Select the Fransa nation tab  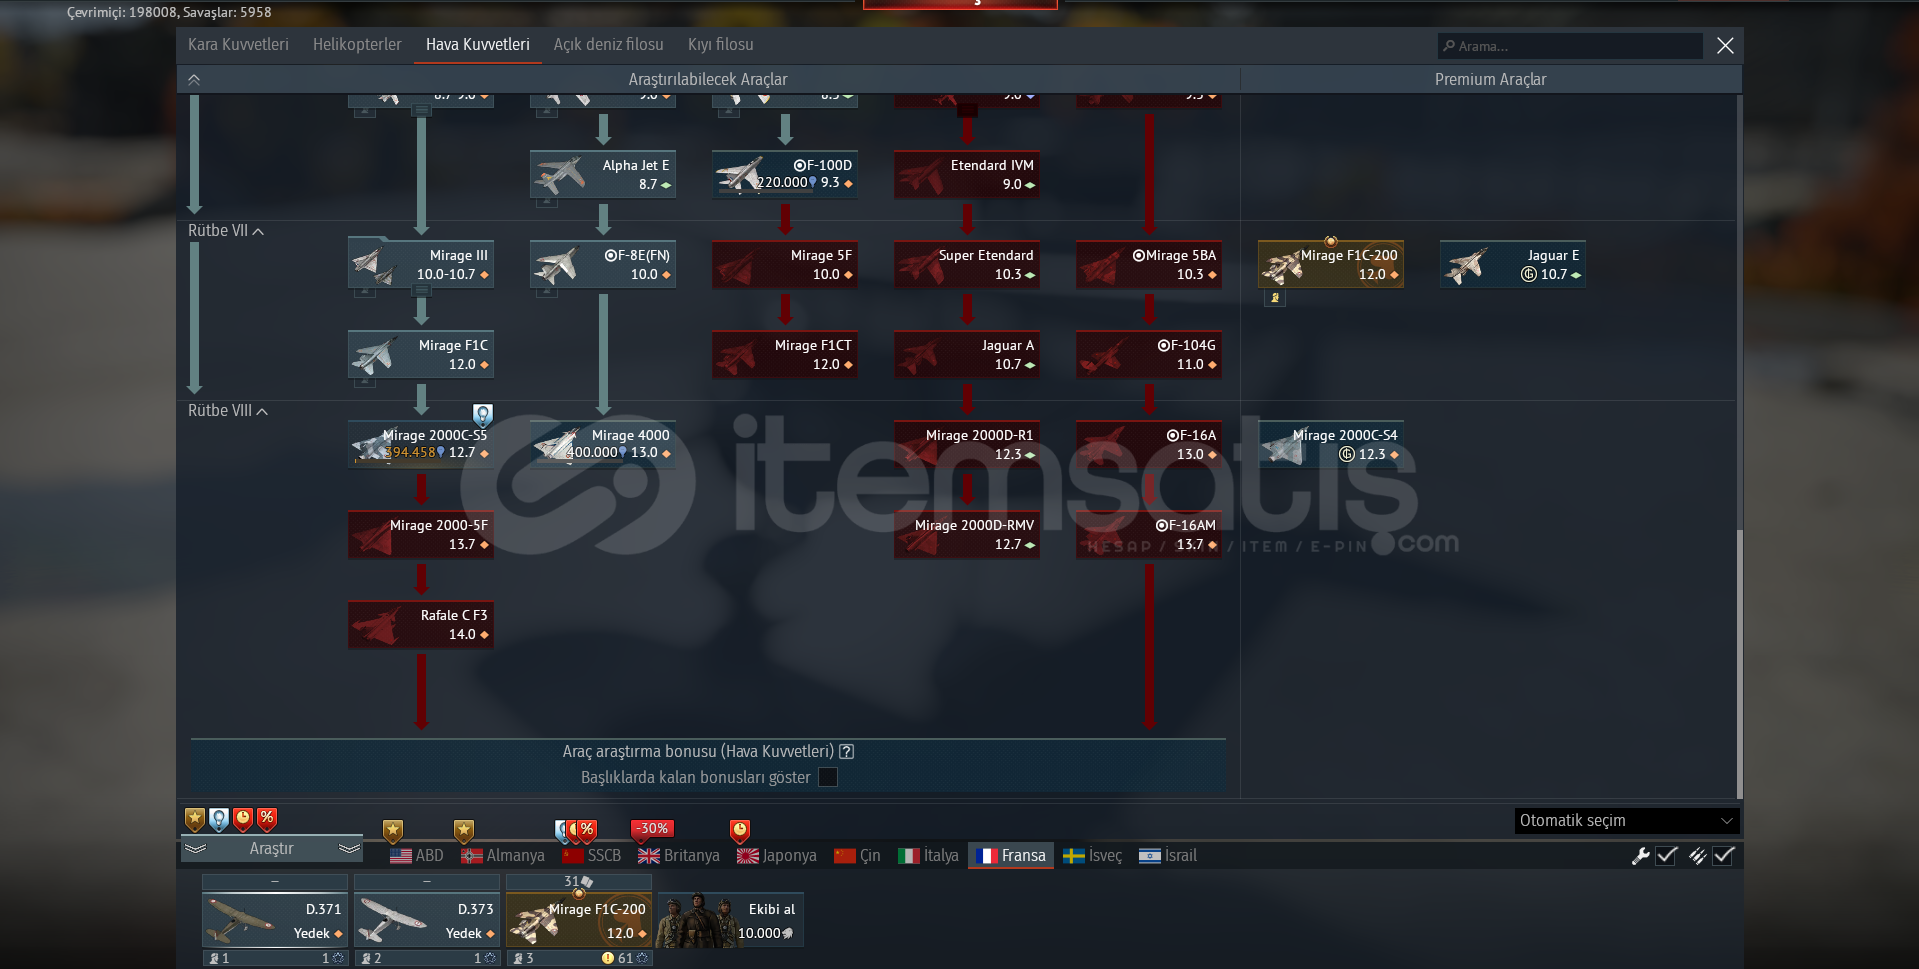click(1011, 856)
